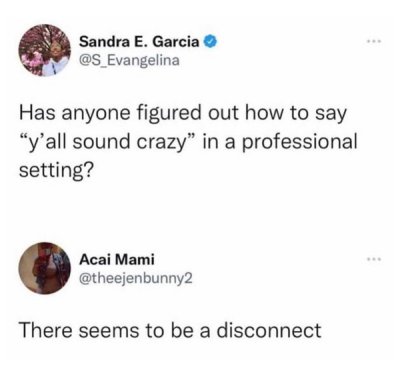Click the word "disconnect" in the reply
400x367 pixels.
[269, 330]
